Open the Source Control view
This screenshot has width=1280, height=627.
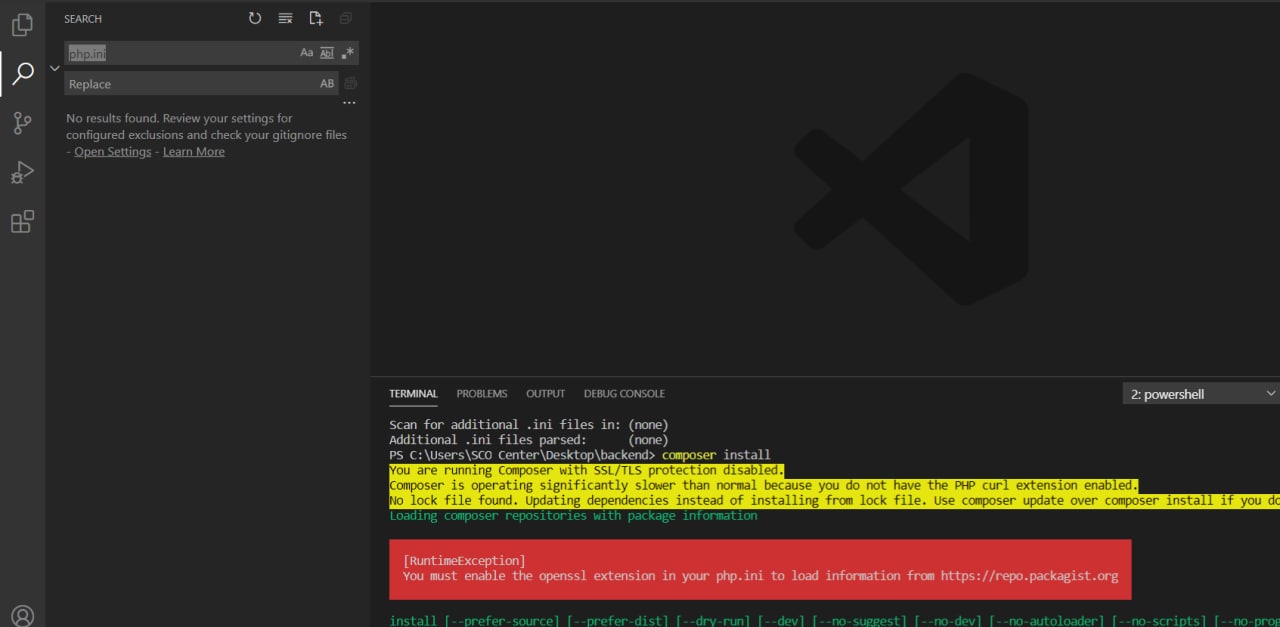(22, 123)
